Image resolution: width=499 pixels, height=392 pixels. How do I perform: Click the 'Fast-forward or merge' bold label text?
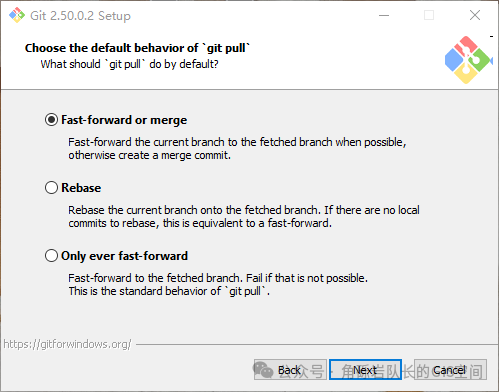click(x=124, y=120)
